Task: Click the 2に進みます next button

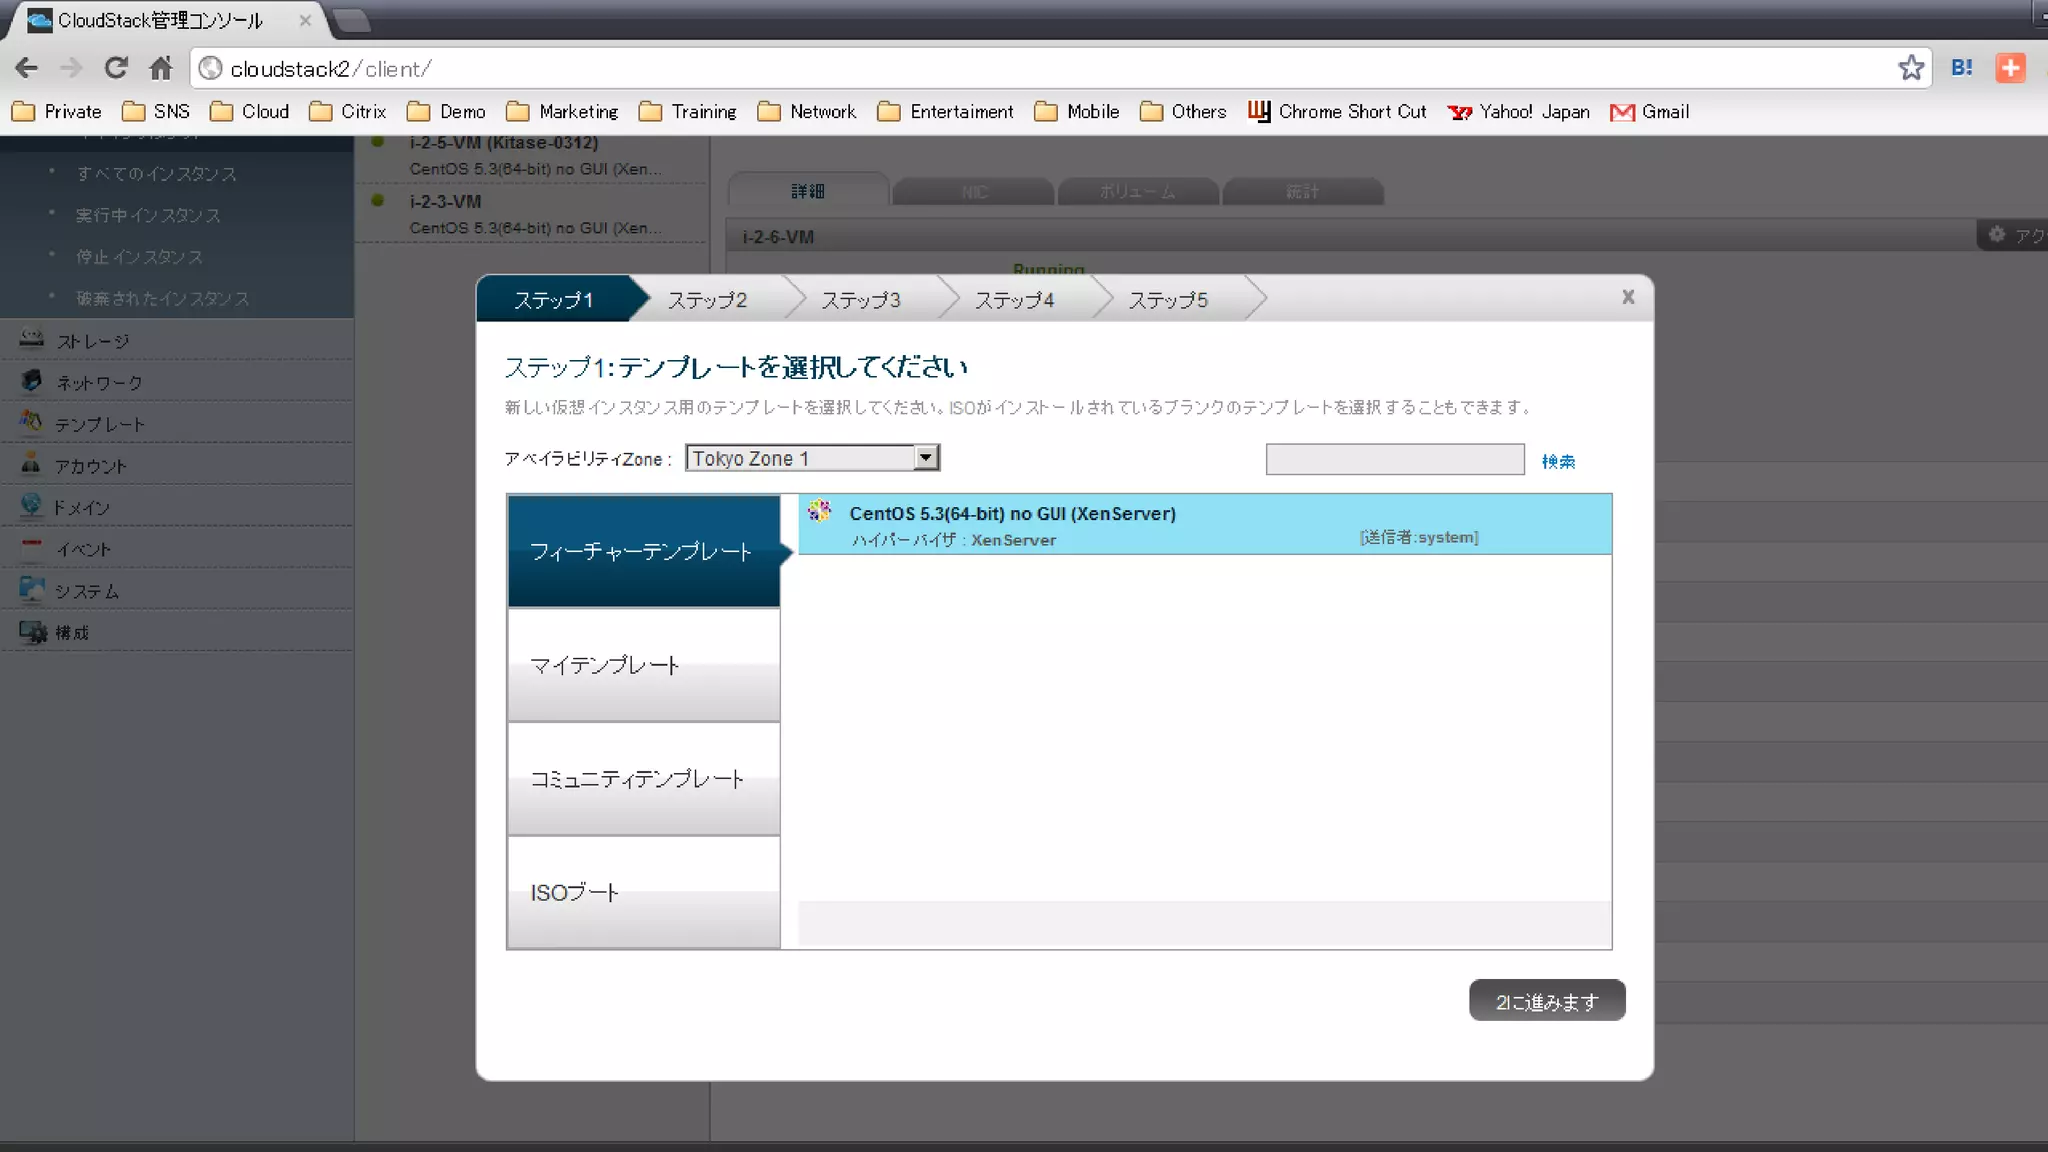Action: [1546, 1001]
